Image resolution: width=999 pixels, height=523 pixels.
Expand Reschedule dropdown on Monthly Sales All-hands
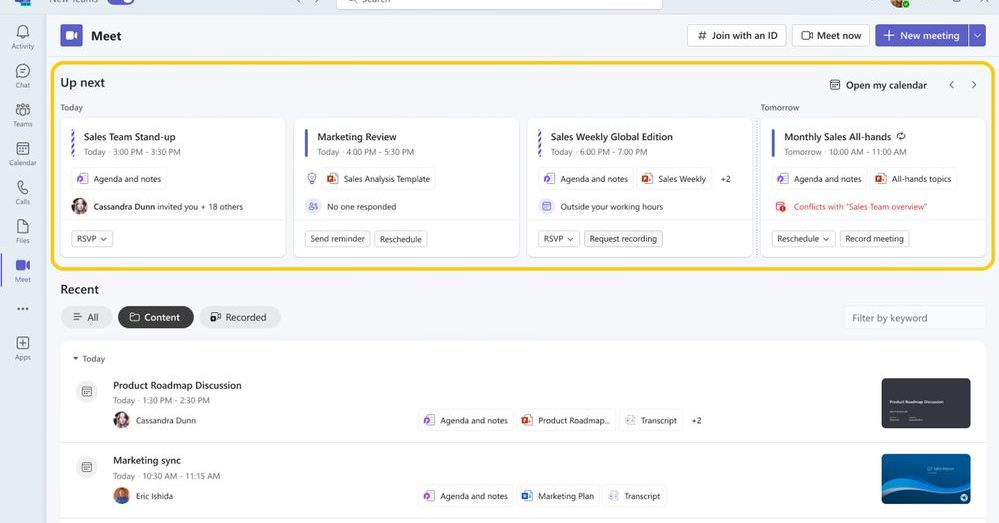(802, 239)
